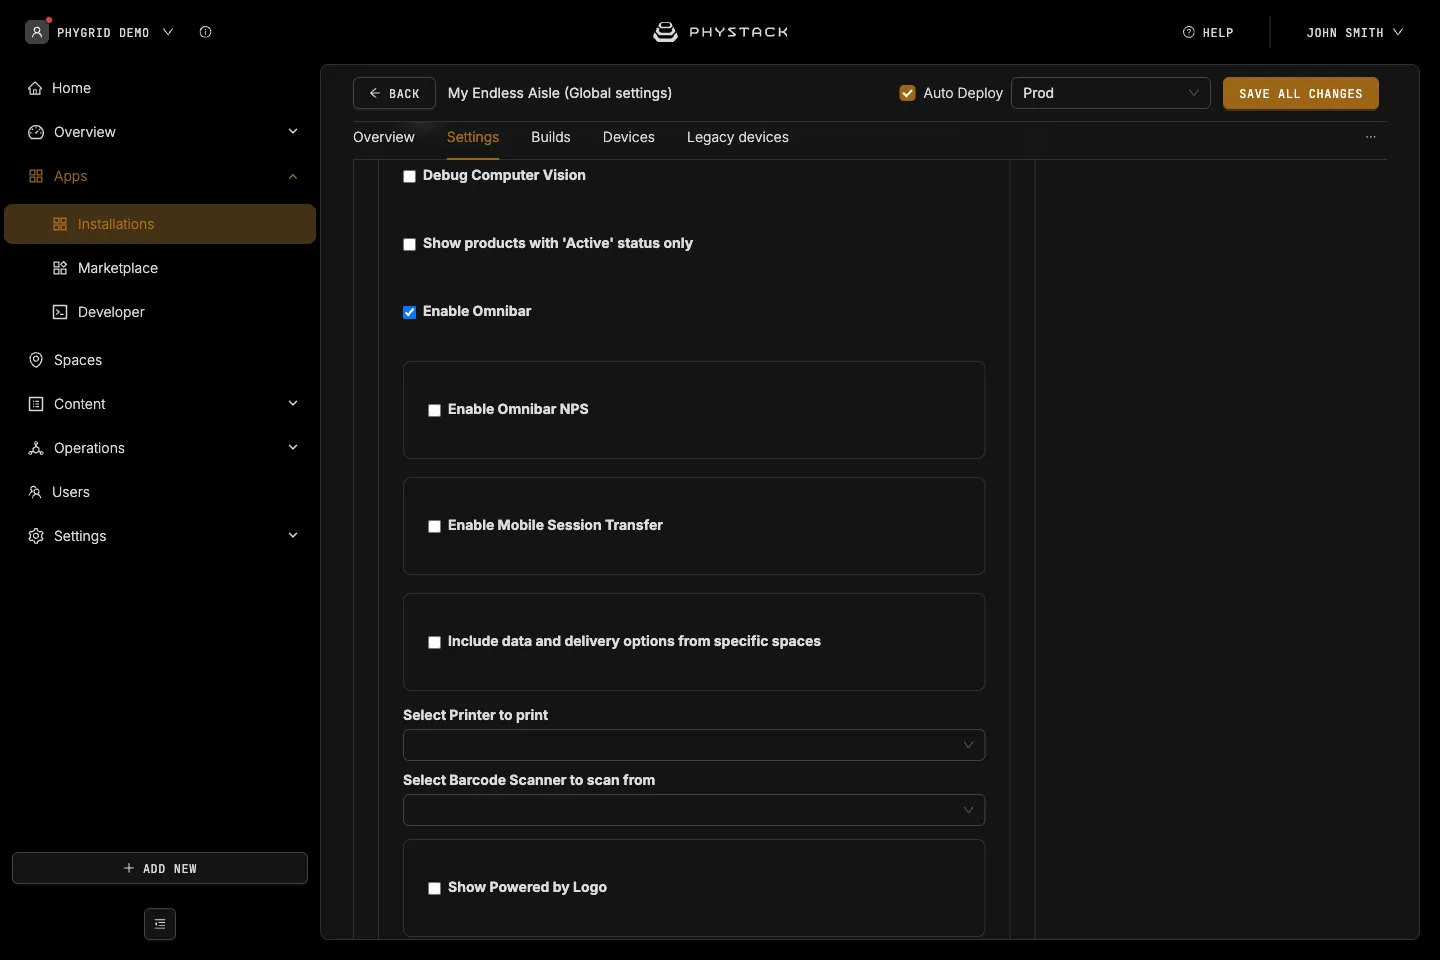Screen dimensions: 1440x960
Task: Collapse the sidebar with the bottom icon
Action: pos(160,924)
